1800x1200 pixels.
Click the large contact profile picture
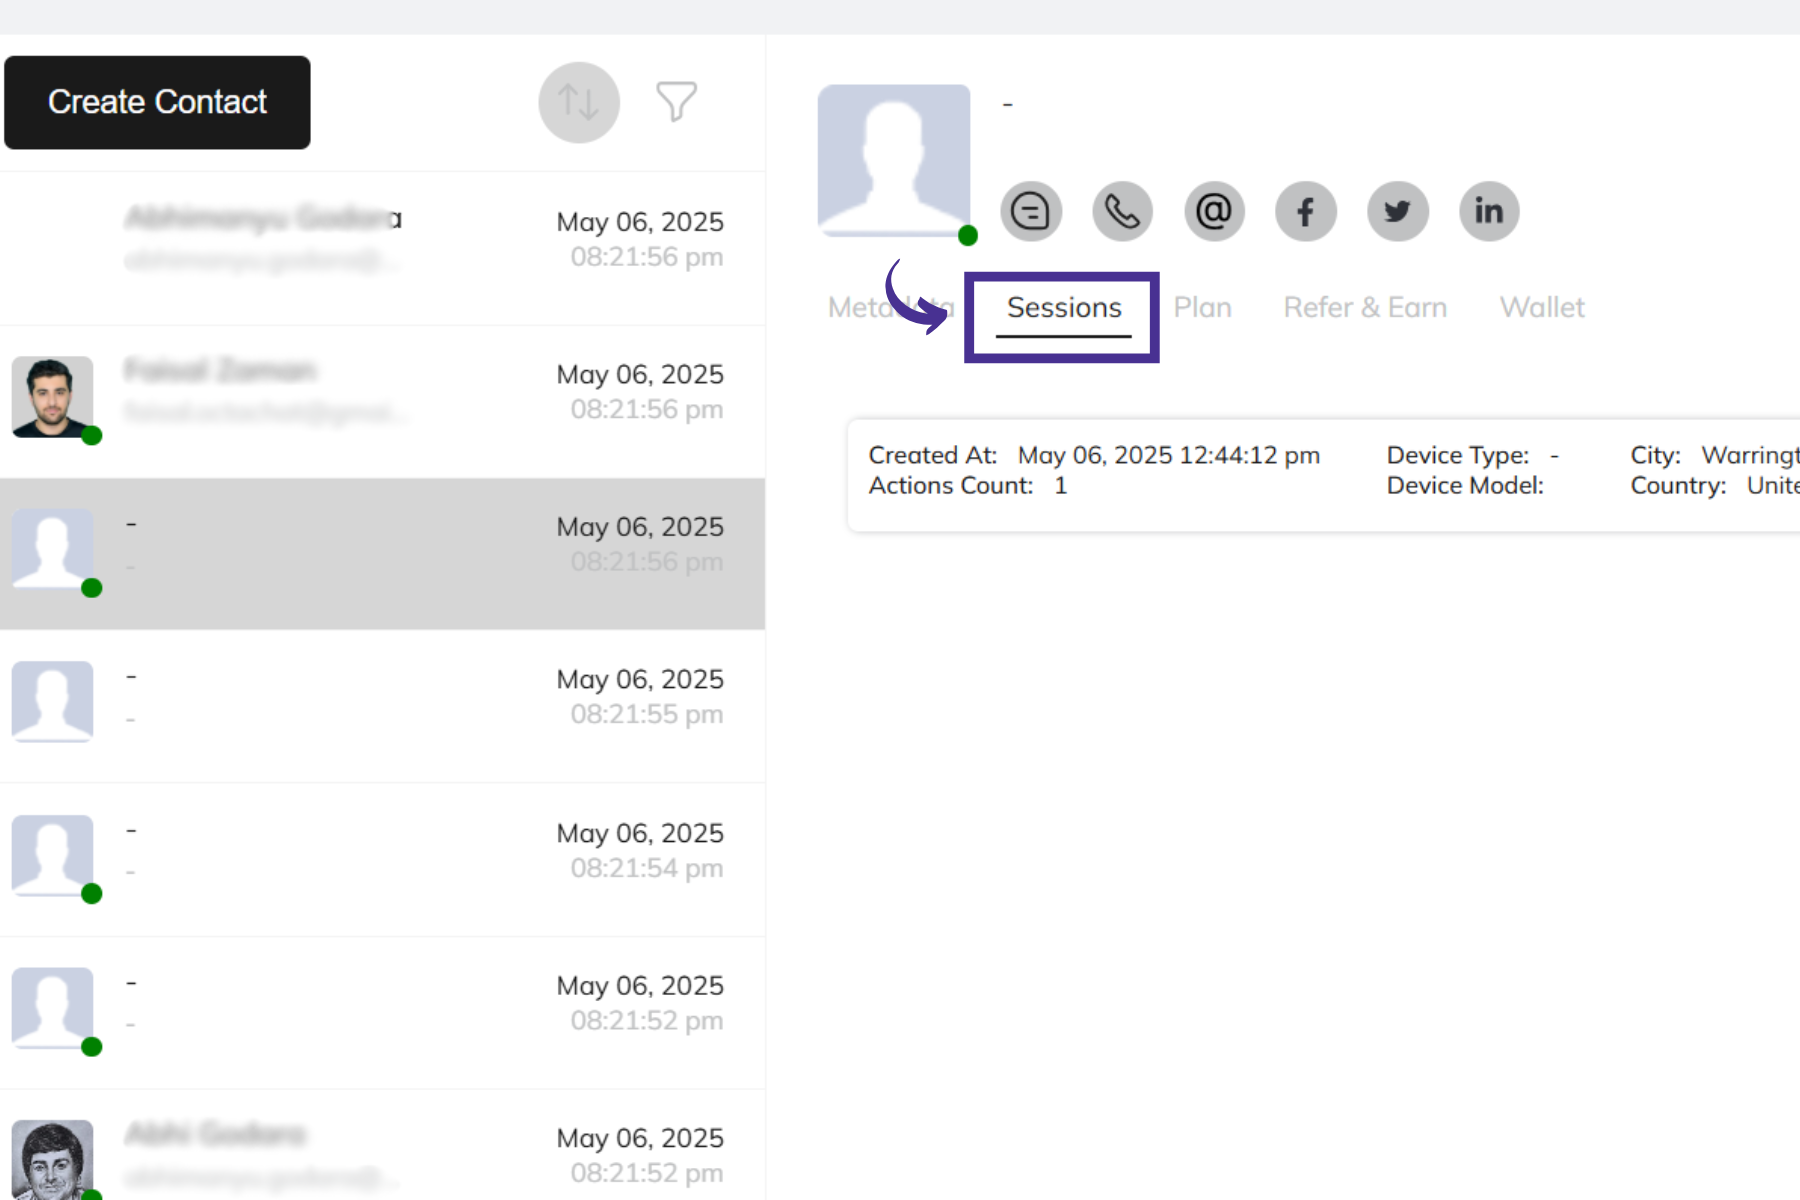click(x=893, y=160)
